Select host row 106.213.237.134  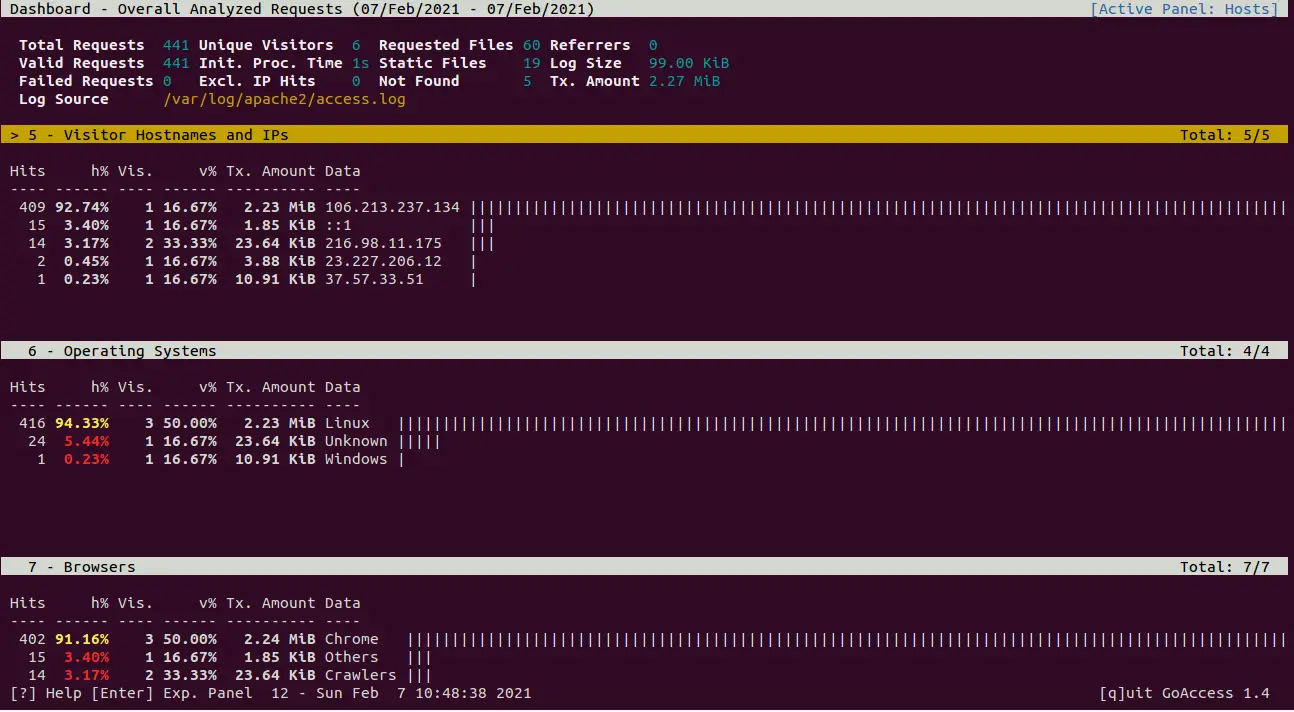click(x=392, y=207)
